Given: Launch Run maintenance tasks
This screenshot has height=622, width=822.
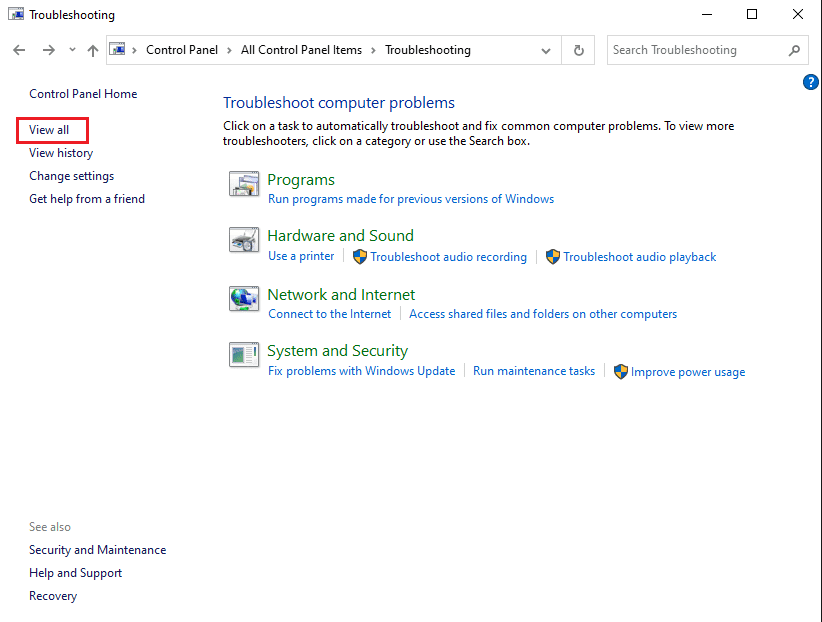Looking at the screenshot, I should coord(534,371).
